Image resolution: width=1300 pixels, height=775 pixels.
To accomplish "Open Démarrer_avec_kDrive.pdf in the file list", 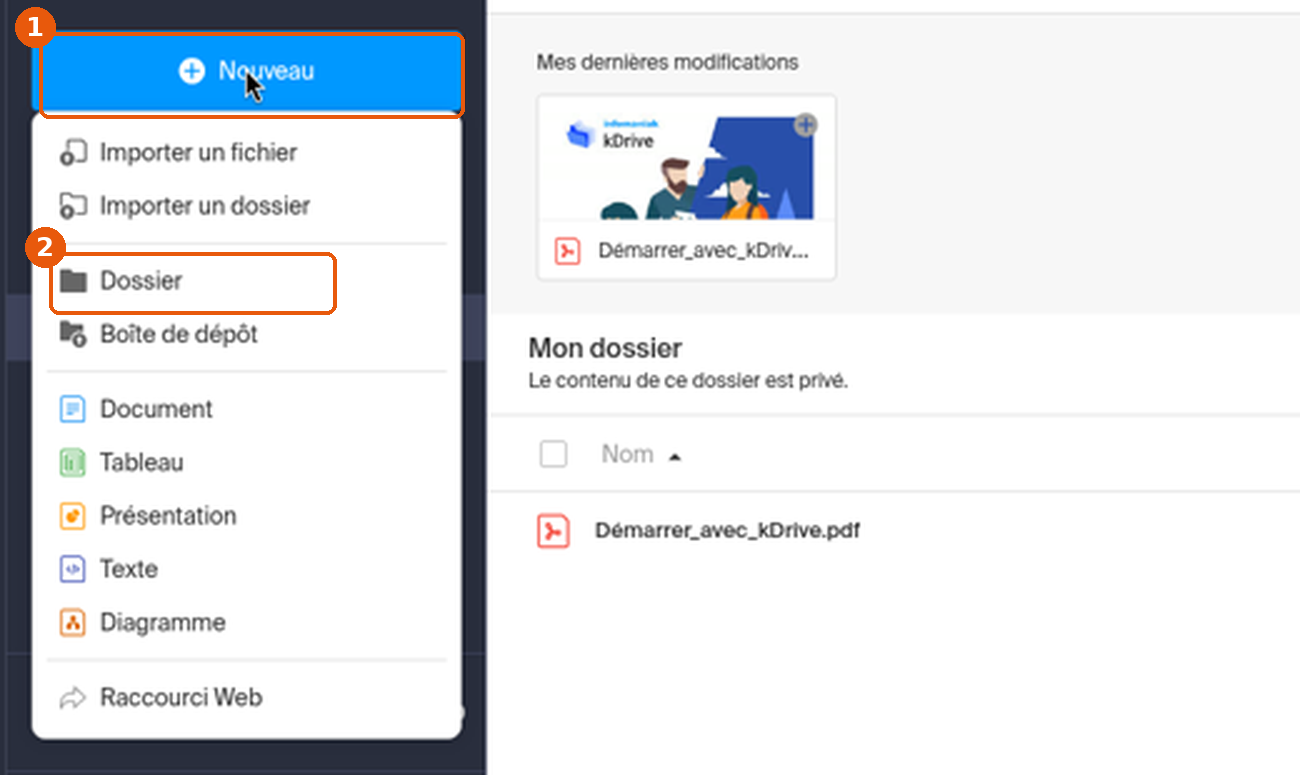I will click(727, 530).
